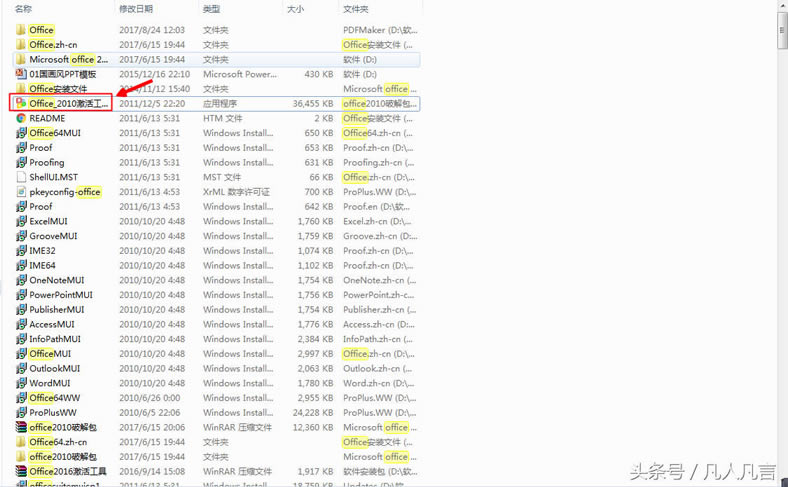788x487 pixels.
Task: Click the date 2015/12/16 22:10
Action: [154, 74]
